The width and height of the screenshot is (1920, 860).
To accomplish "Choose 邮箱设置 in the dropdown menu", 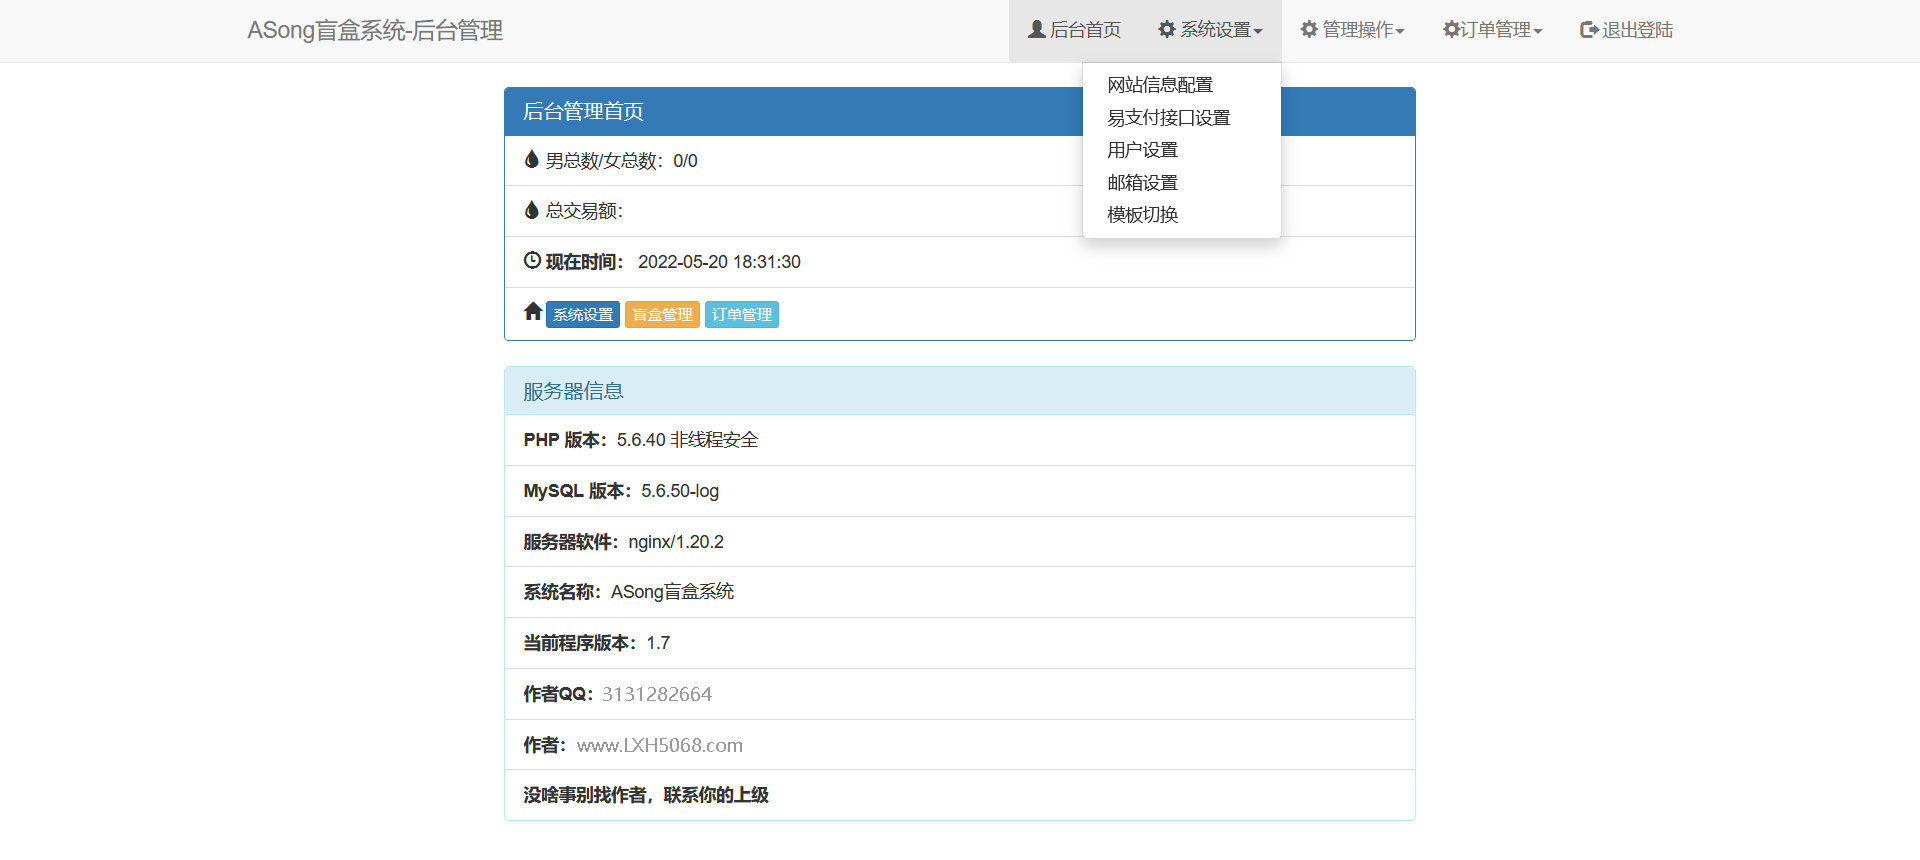I will point(1181,183).
